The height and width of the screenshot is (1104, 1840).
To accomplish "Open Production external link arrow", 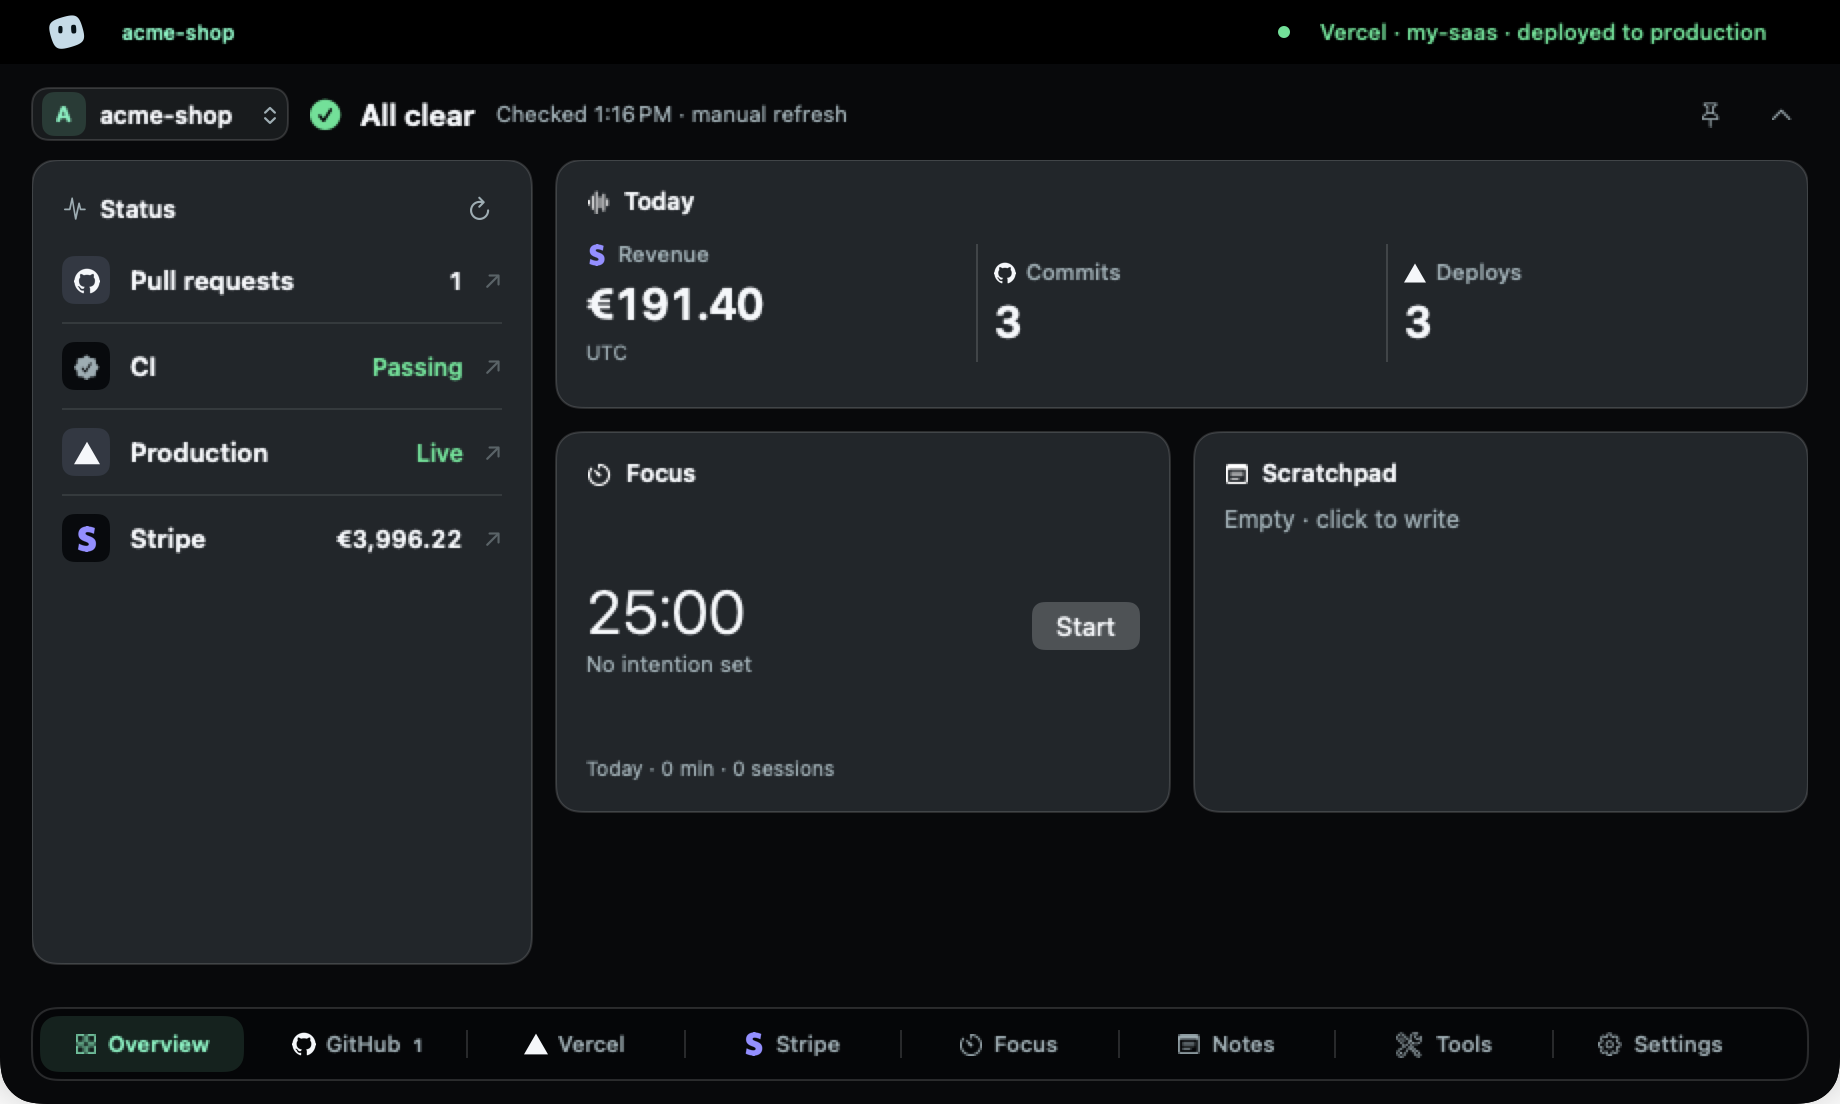I will click(492, 453).
